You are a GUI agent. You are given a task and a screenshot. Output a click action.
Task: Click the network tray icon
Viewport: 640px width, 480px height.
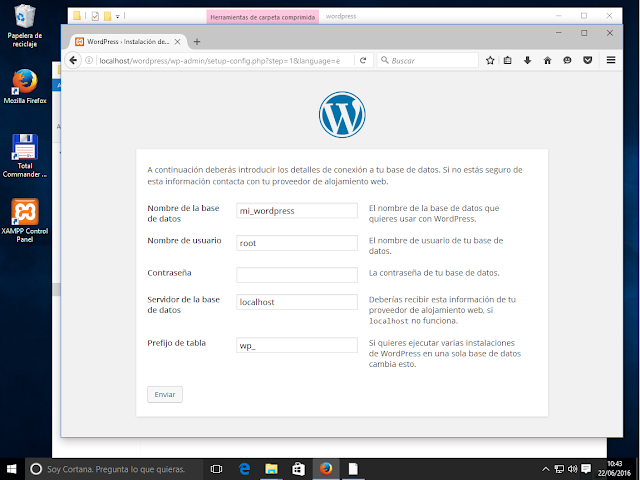pyautogui.click(x=559, y=469)
